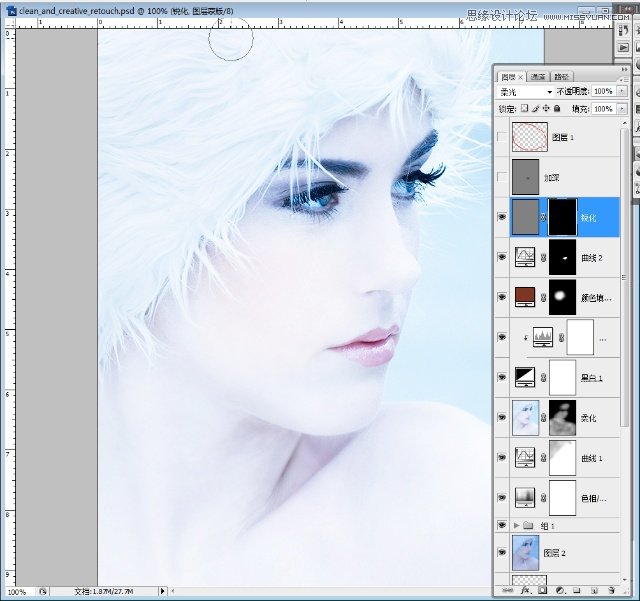The width and height of the screenshot is (640, 601).
Task: Click the layers list scroll-down arrow
Action: 624,580
